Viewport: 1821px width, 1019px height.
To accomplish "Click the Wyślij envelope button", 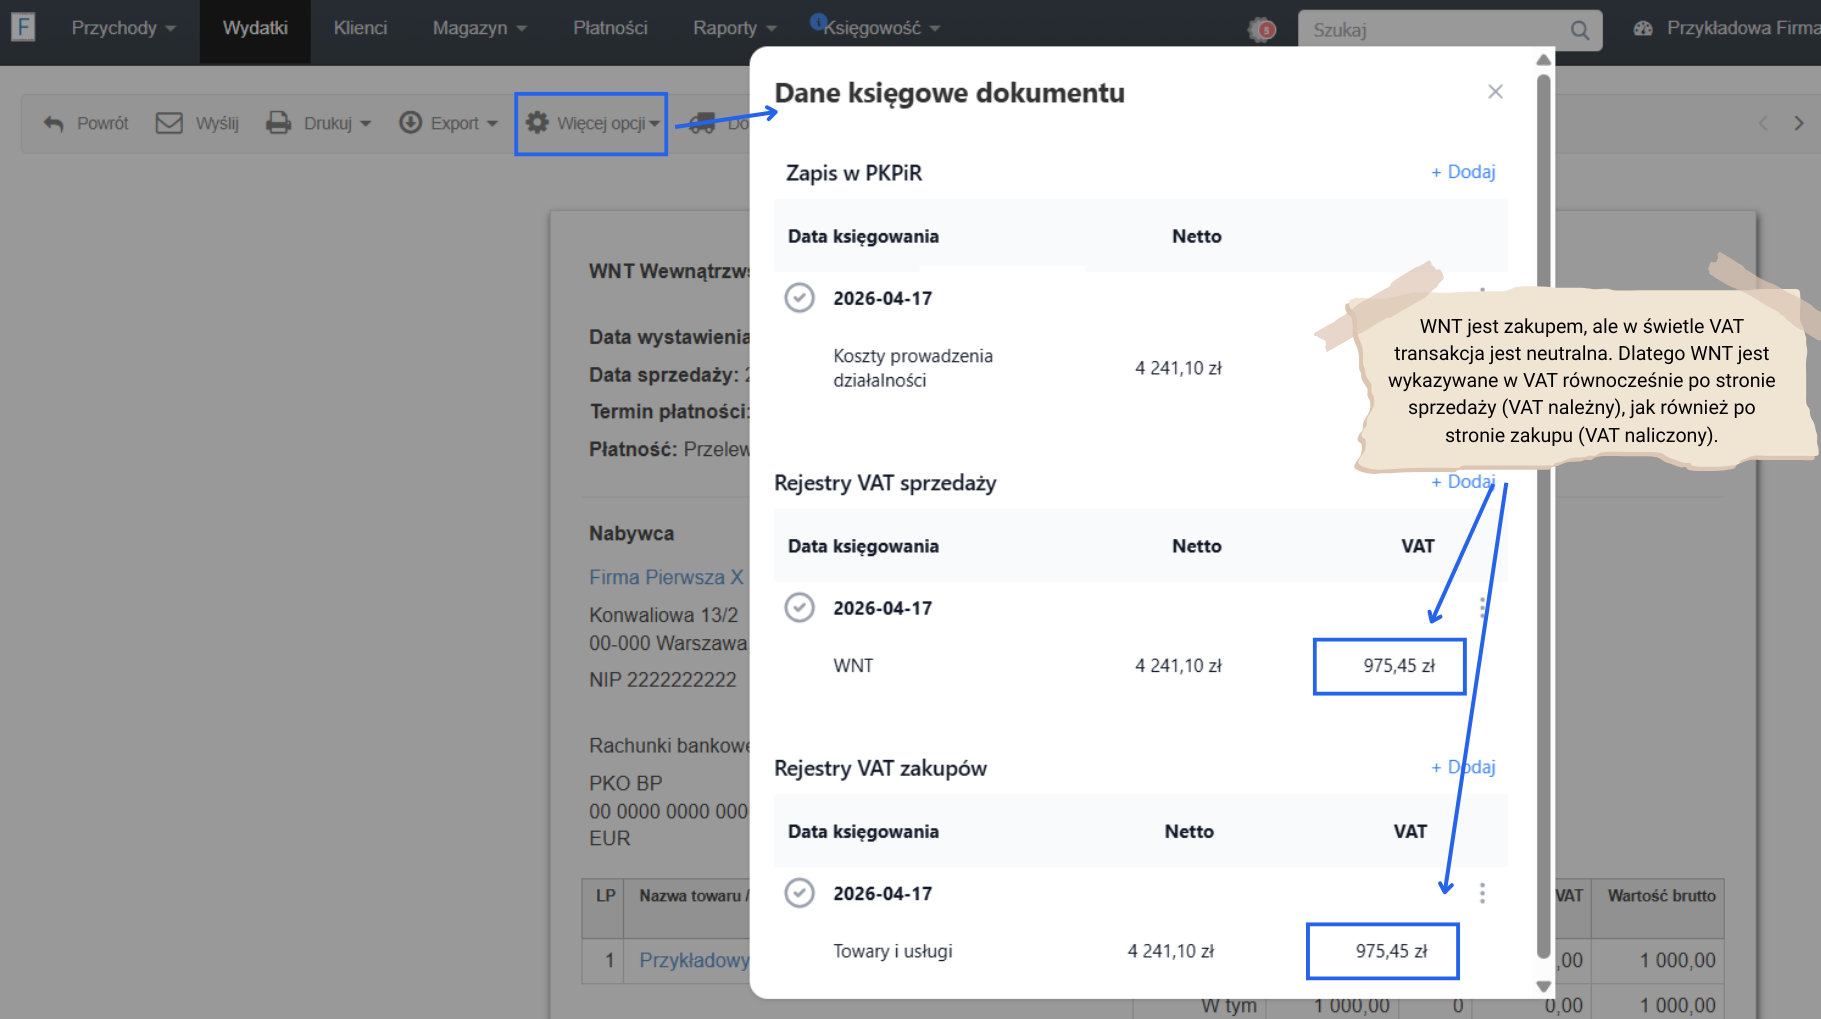I will tap(197, 123).
